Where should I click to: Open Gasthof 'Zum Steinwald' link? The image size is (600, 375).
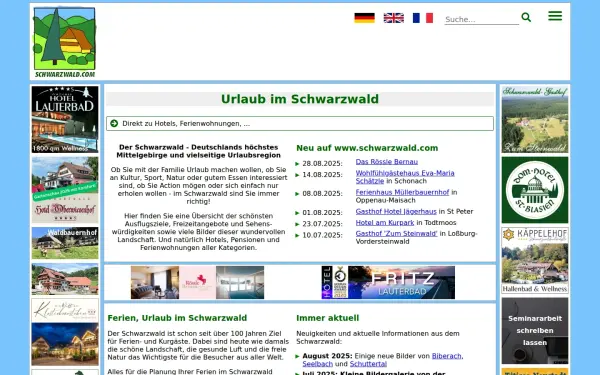point(396,233)
